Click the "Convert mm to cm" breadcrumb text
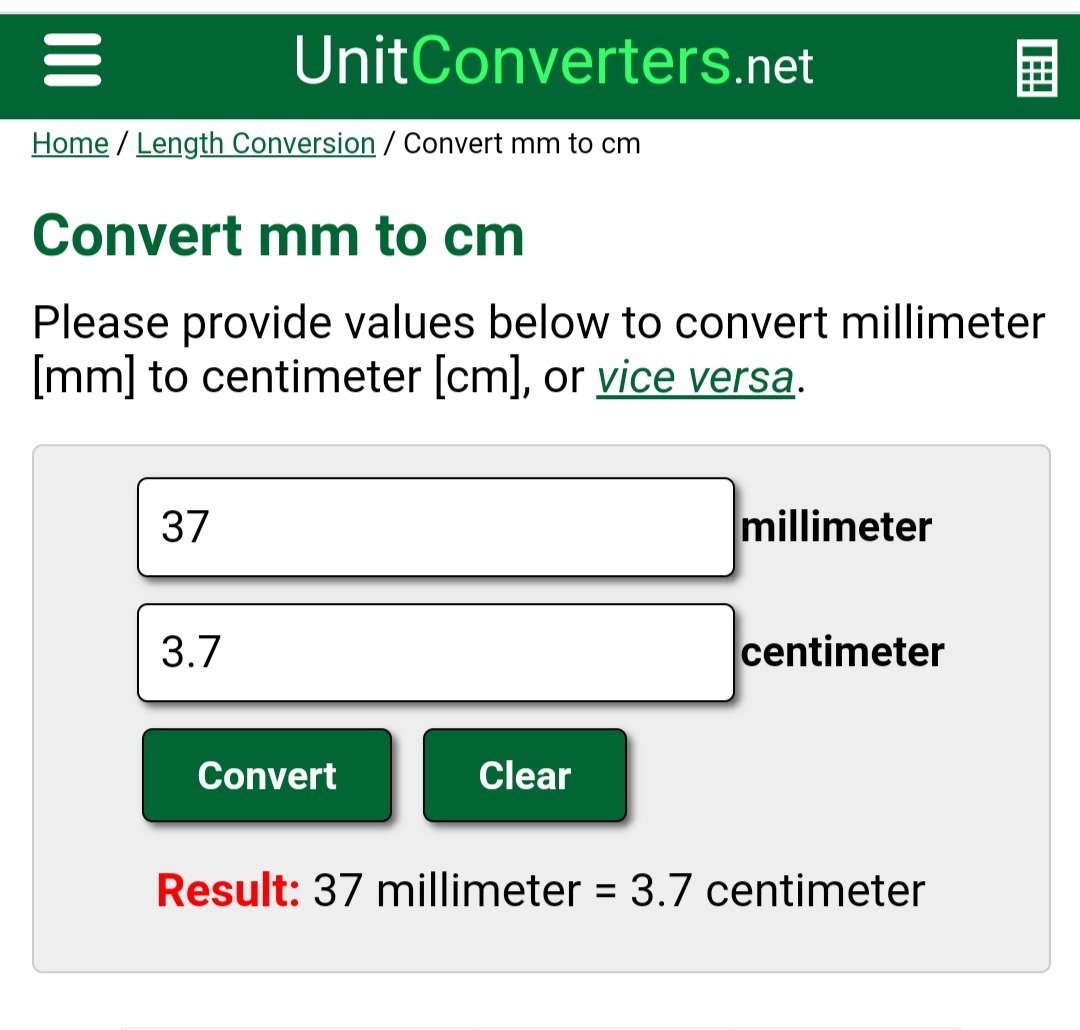The height and width of the screenshot is (1030, 1080). [521, 144]
